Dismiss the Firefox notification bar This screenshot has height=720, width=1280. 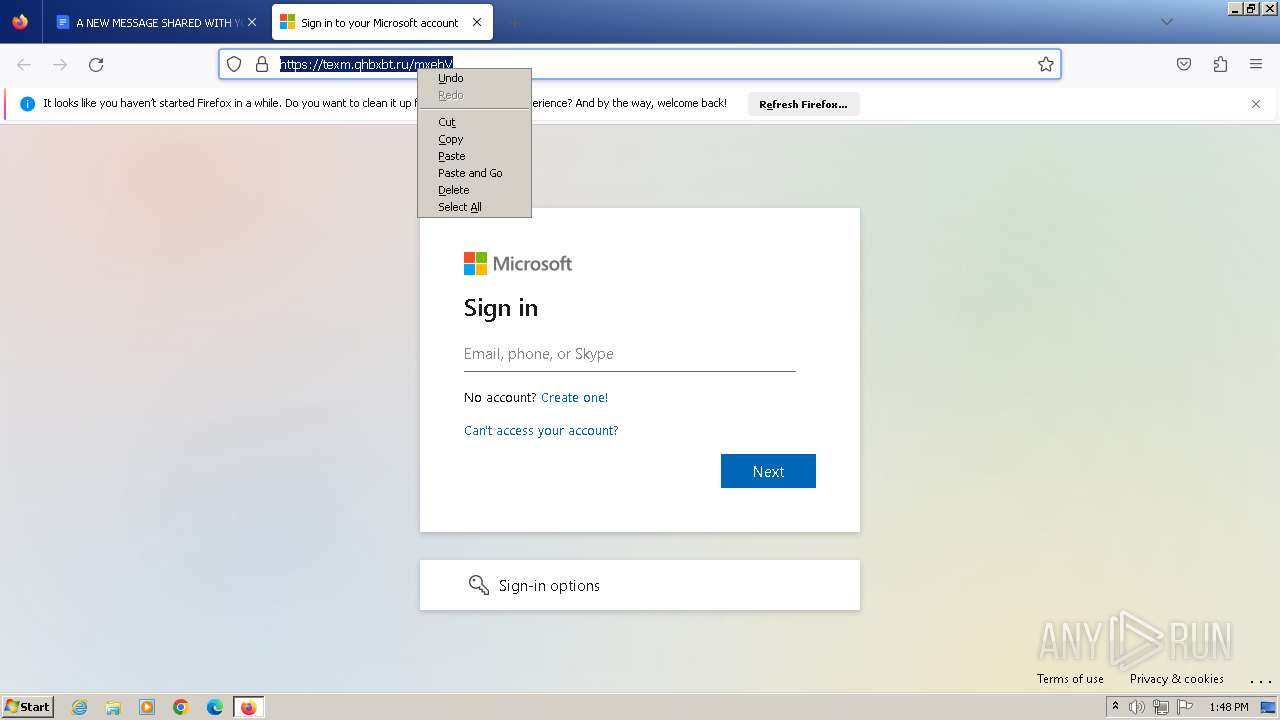coord(1256,104)
